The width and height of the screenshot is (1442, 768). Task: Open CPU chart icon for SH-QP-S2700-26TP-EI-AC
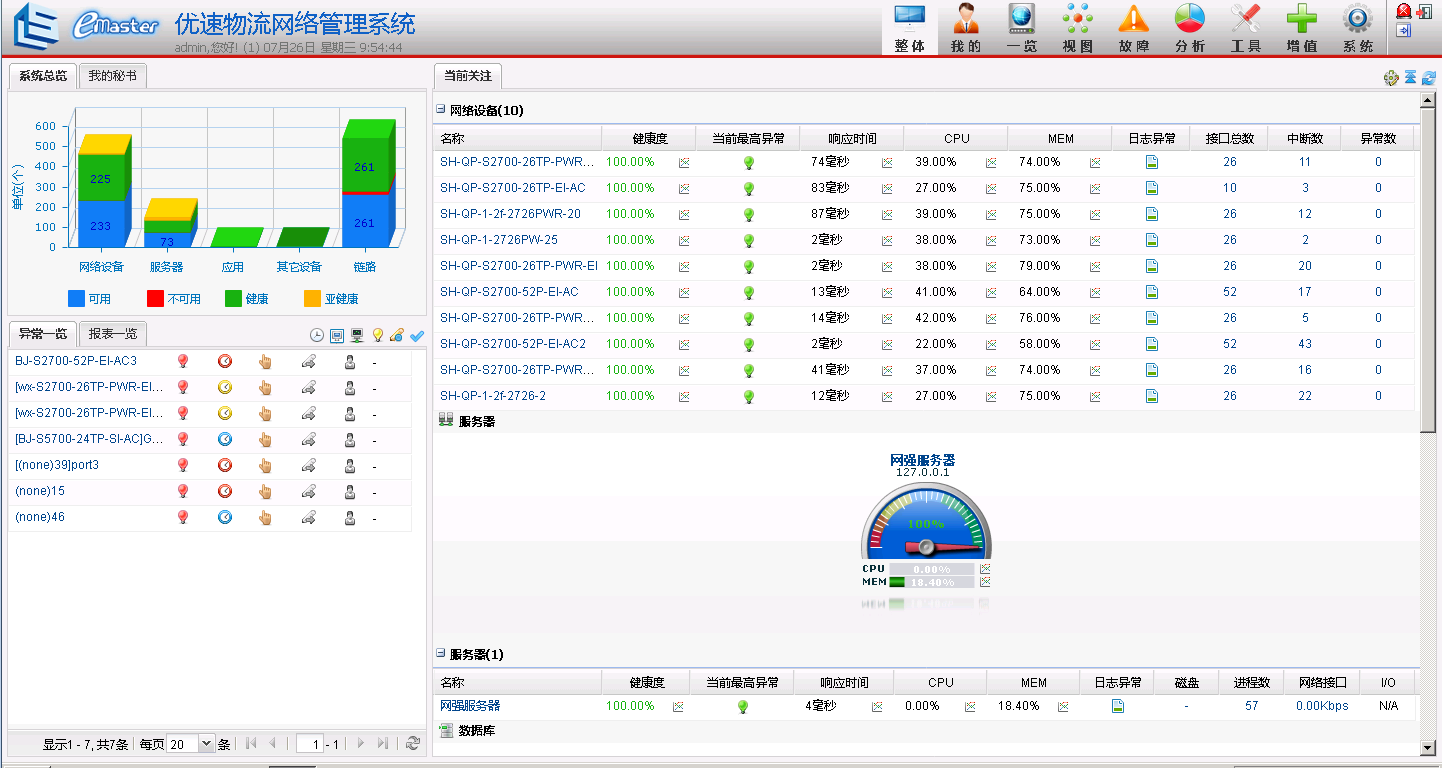click(x=991, y=188)
